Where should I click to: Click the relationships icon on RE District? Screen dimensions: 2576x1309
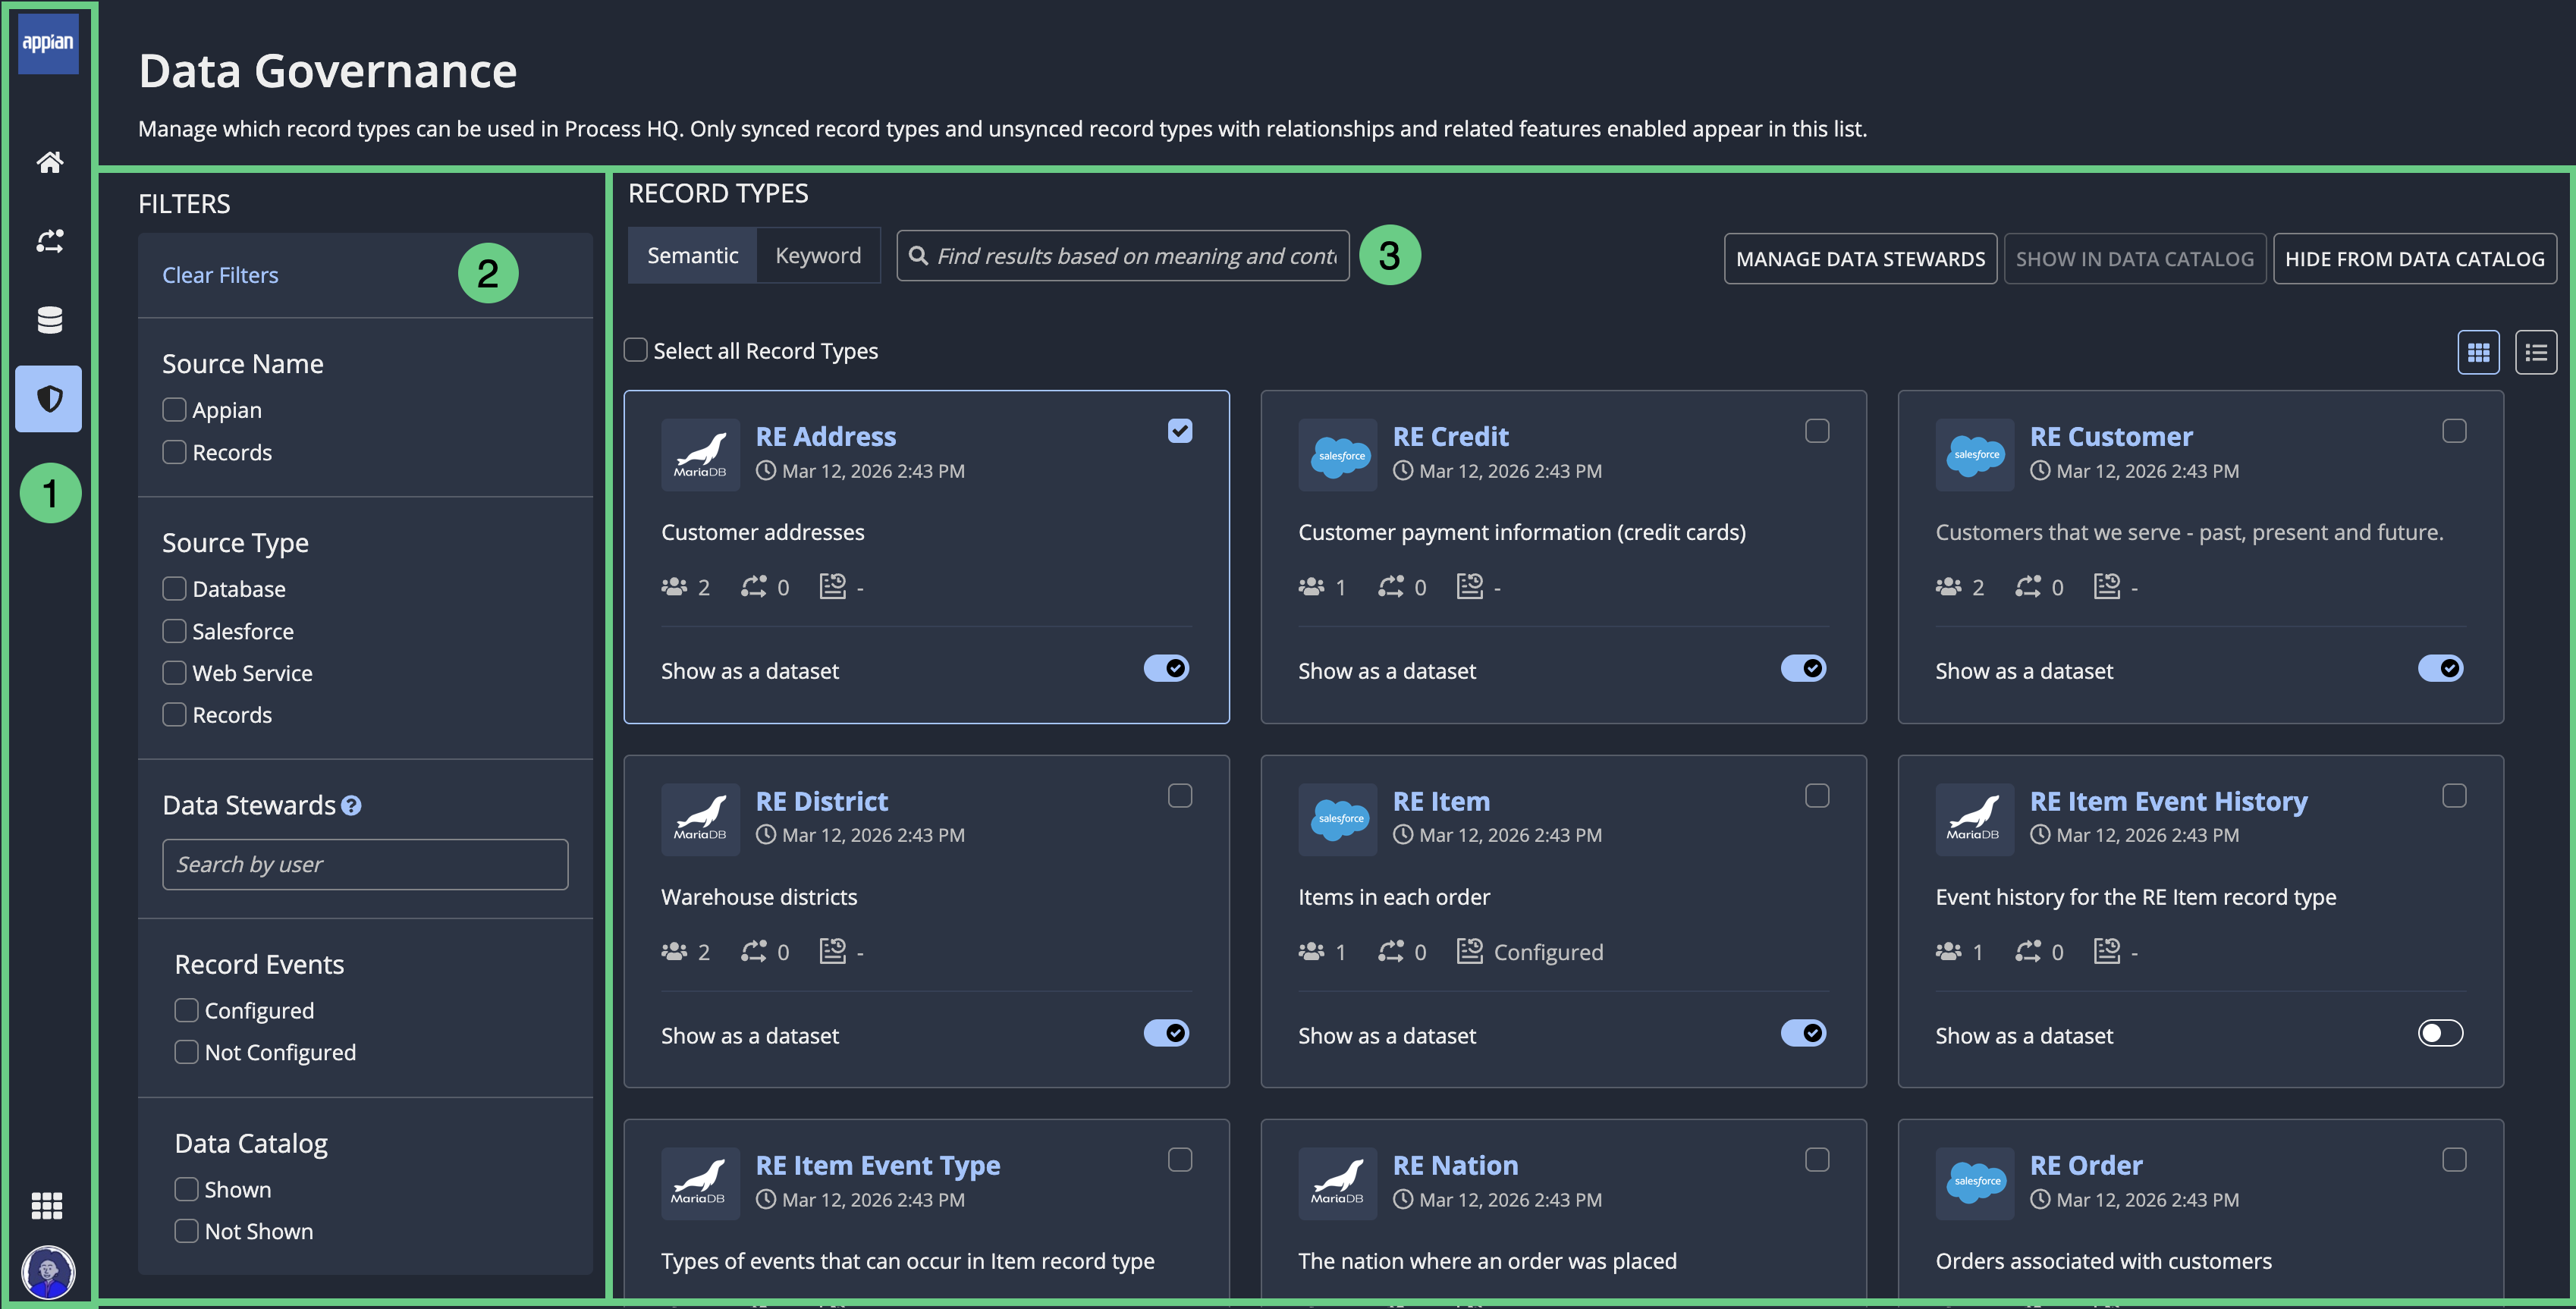754,951
